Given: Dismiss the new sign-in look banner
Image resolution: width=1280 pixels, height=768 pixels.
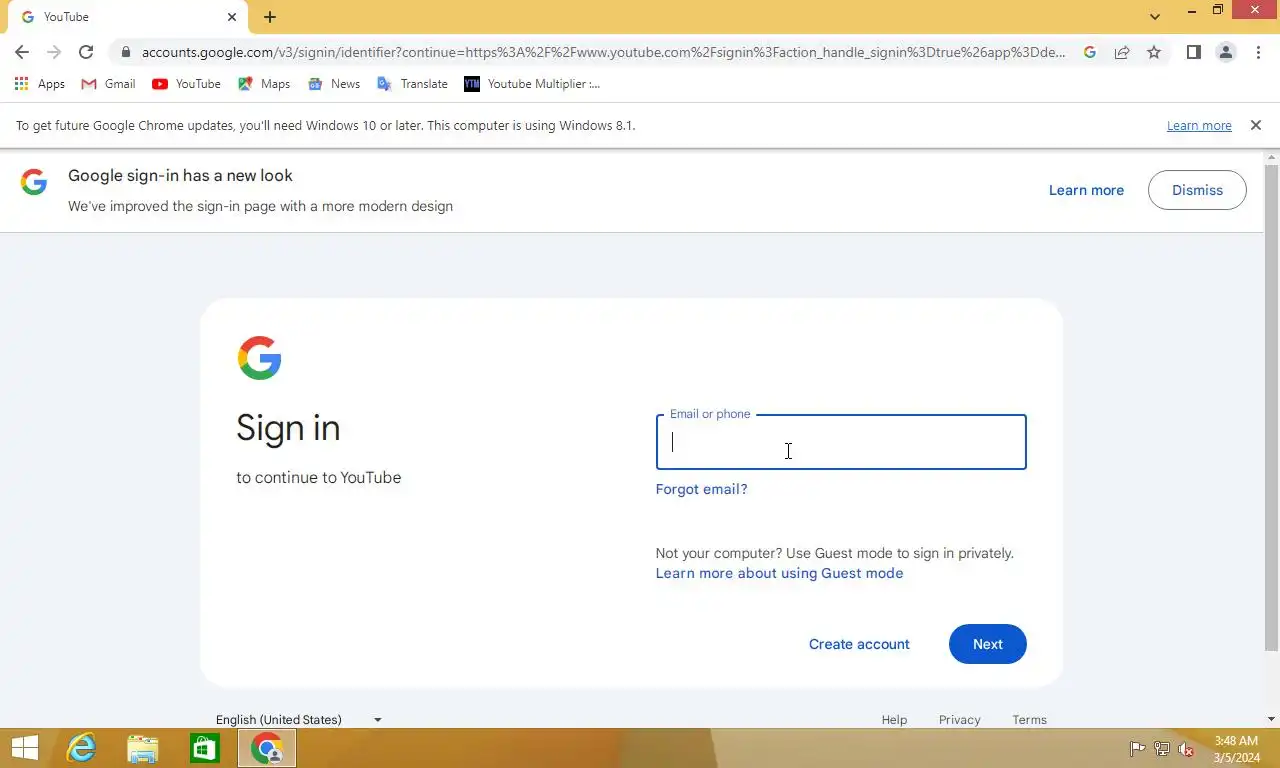Looking at the screenshot, I should (1197, 190).
